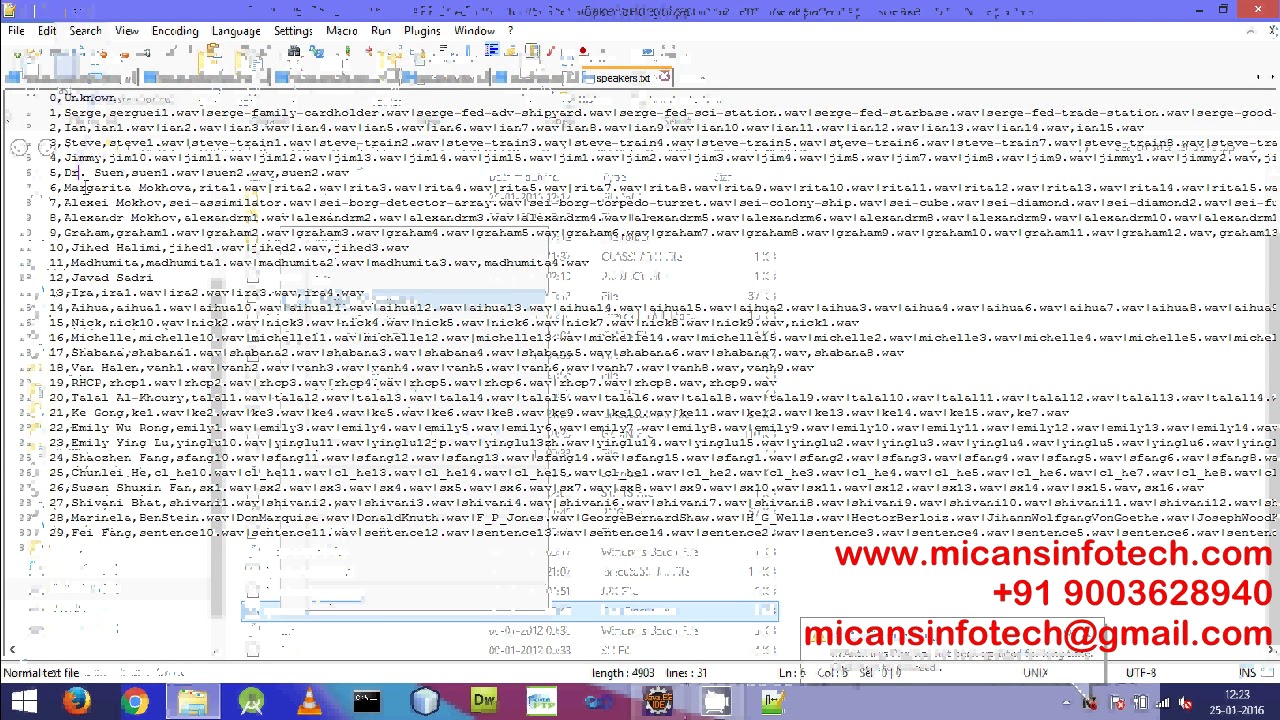Click the volume icon in system tray
Image resolution: width=1280 pixels, height=720 pixels.
click(x=1186, y=703)
